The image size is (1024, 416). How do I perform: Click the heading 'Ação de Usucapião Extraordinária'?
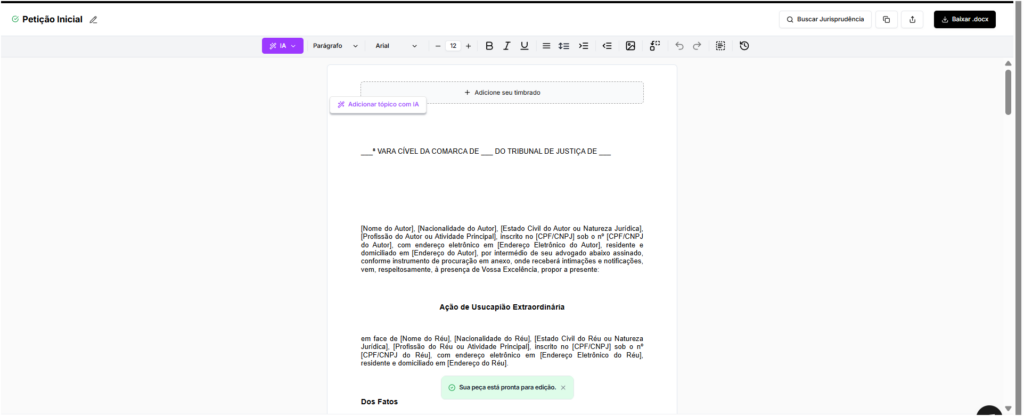coord(502,307)
